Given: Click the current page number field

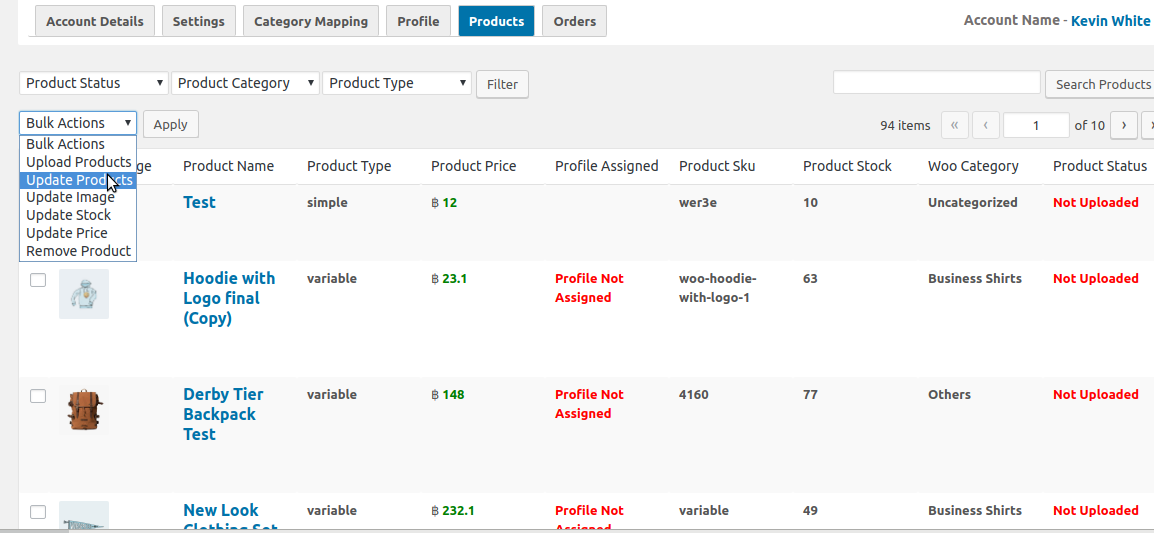Looking at the screenshot, I should coord(1036,125).
